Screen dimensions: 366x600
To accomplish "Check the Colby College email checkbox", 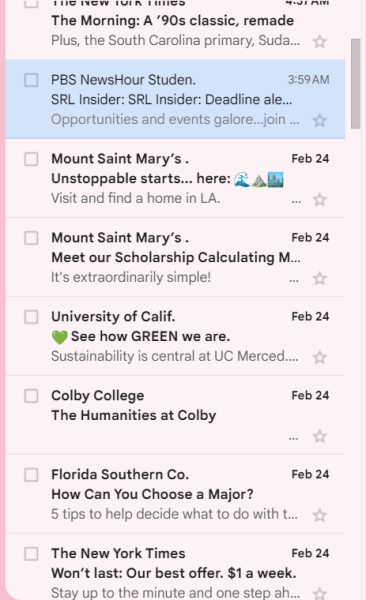I will [x=31, y=396].
